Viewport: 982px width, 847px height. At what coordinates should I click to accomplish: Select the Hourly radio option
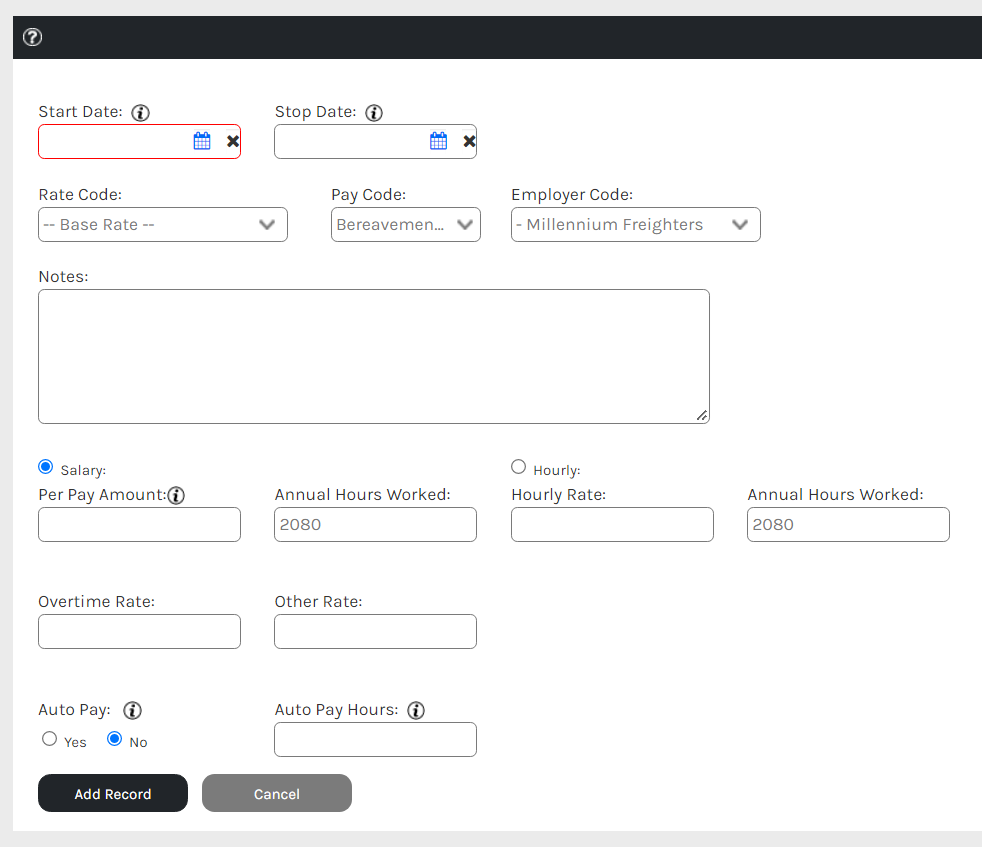click(x=519, y=467)
